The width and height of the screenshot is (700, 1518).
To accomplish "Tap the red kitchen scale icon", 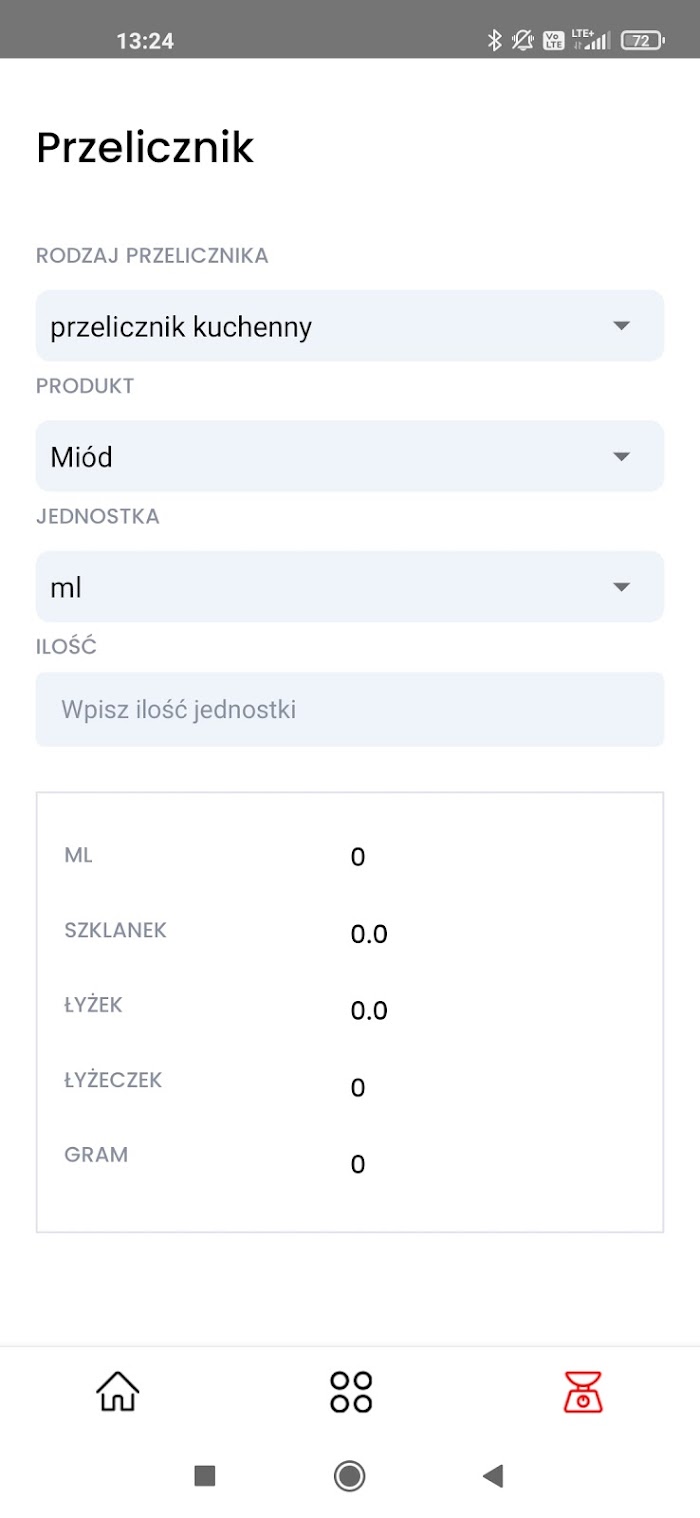I will pos(583,1391).
